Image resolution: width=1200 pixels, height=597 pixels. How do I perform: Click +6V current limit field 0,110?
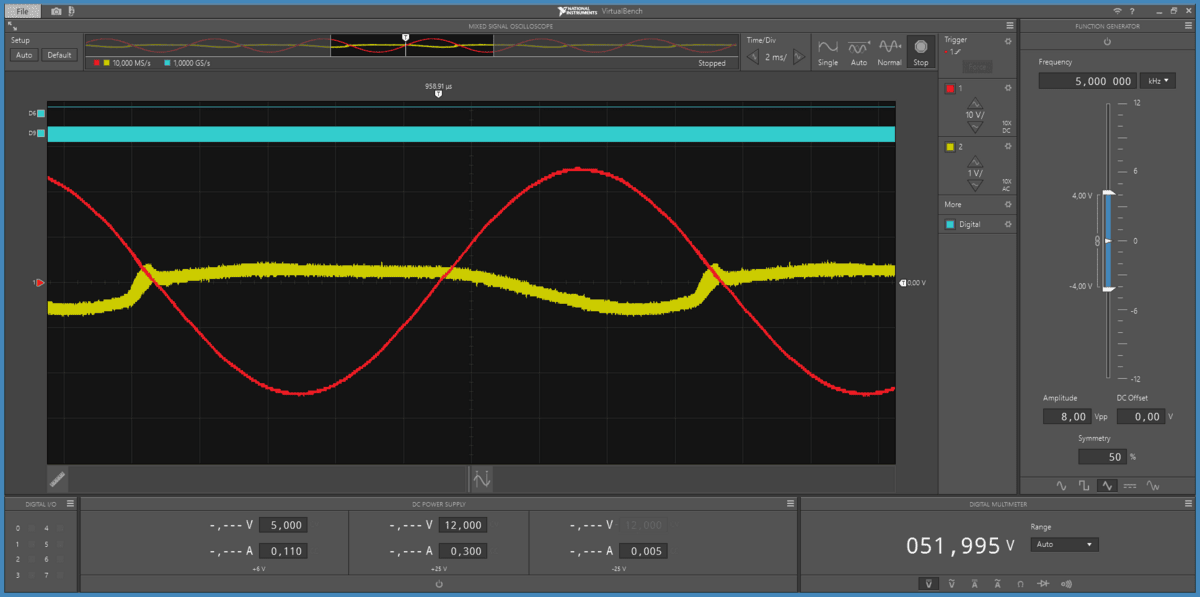pyautogui.click(x=283, y=551)
